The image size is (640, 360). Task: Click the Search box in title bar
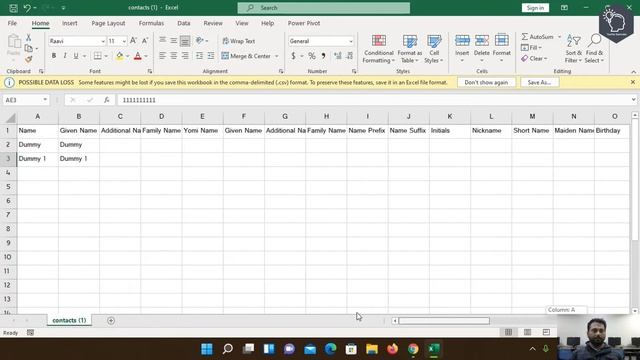tap(324, 8)
